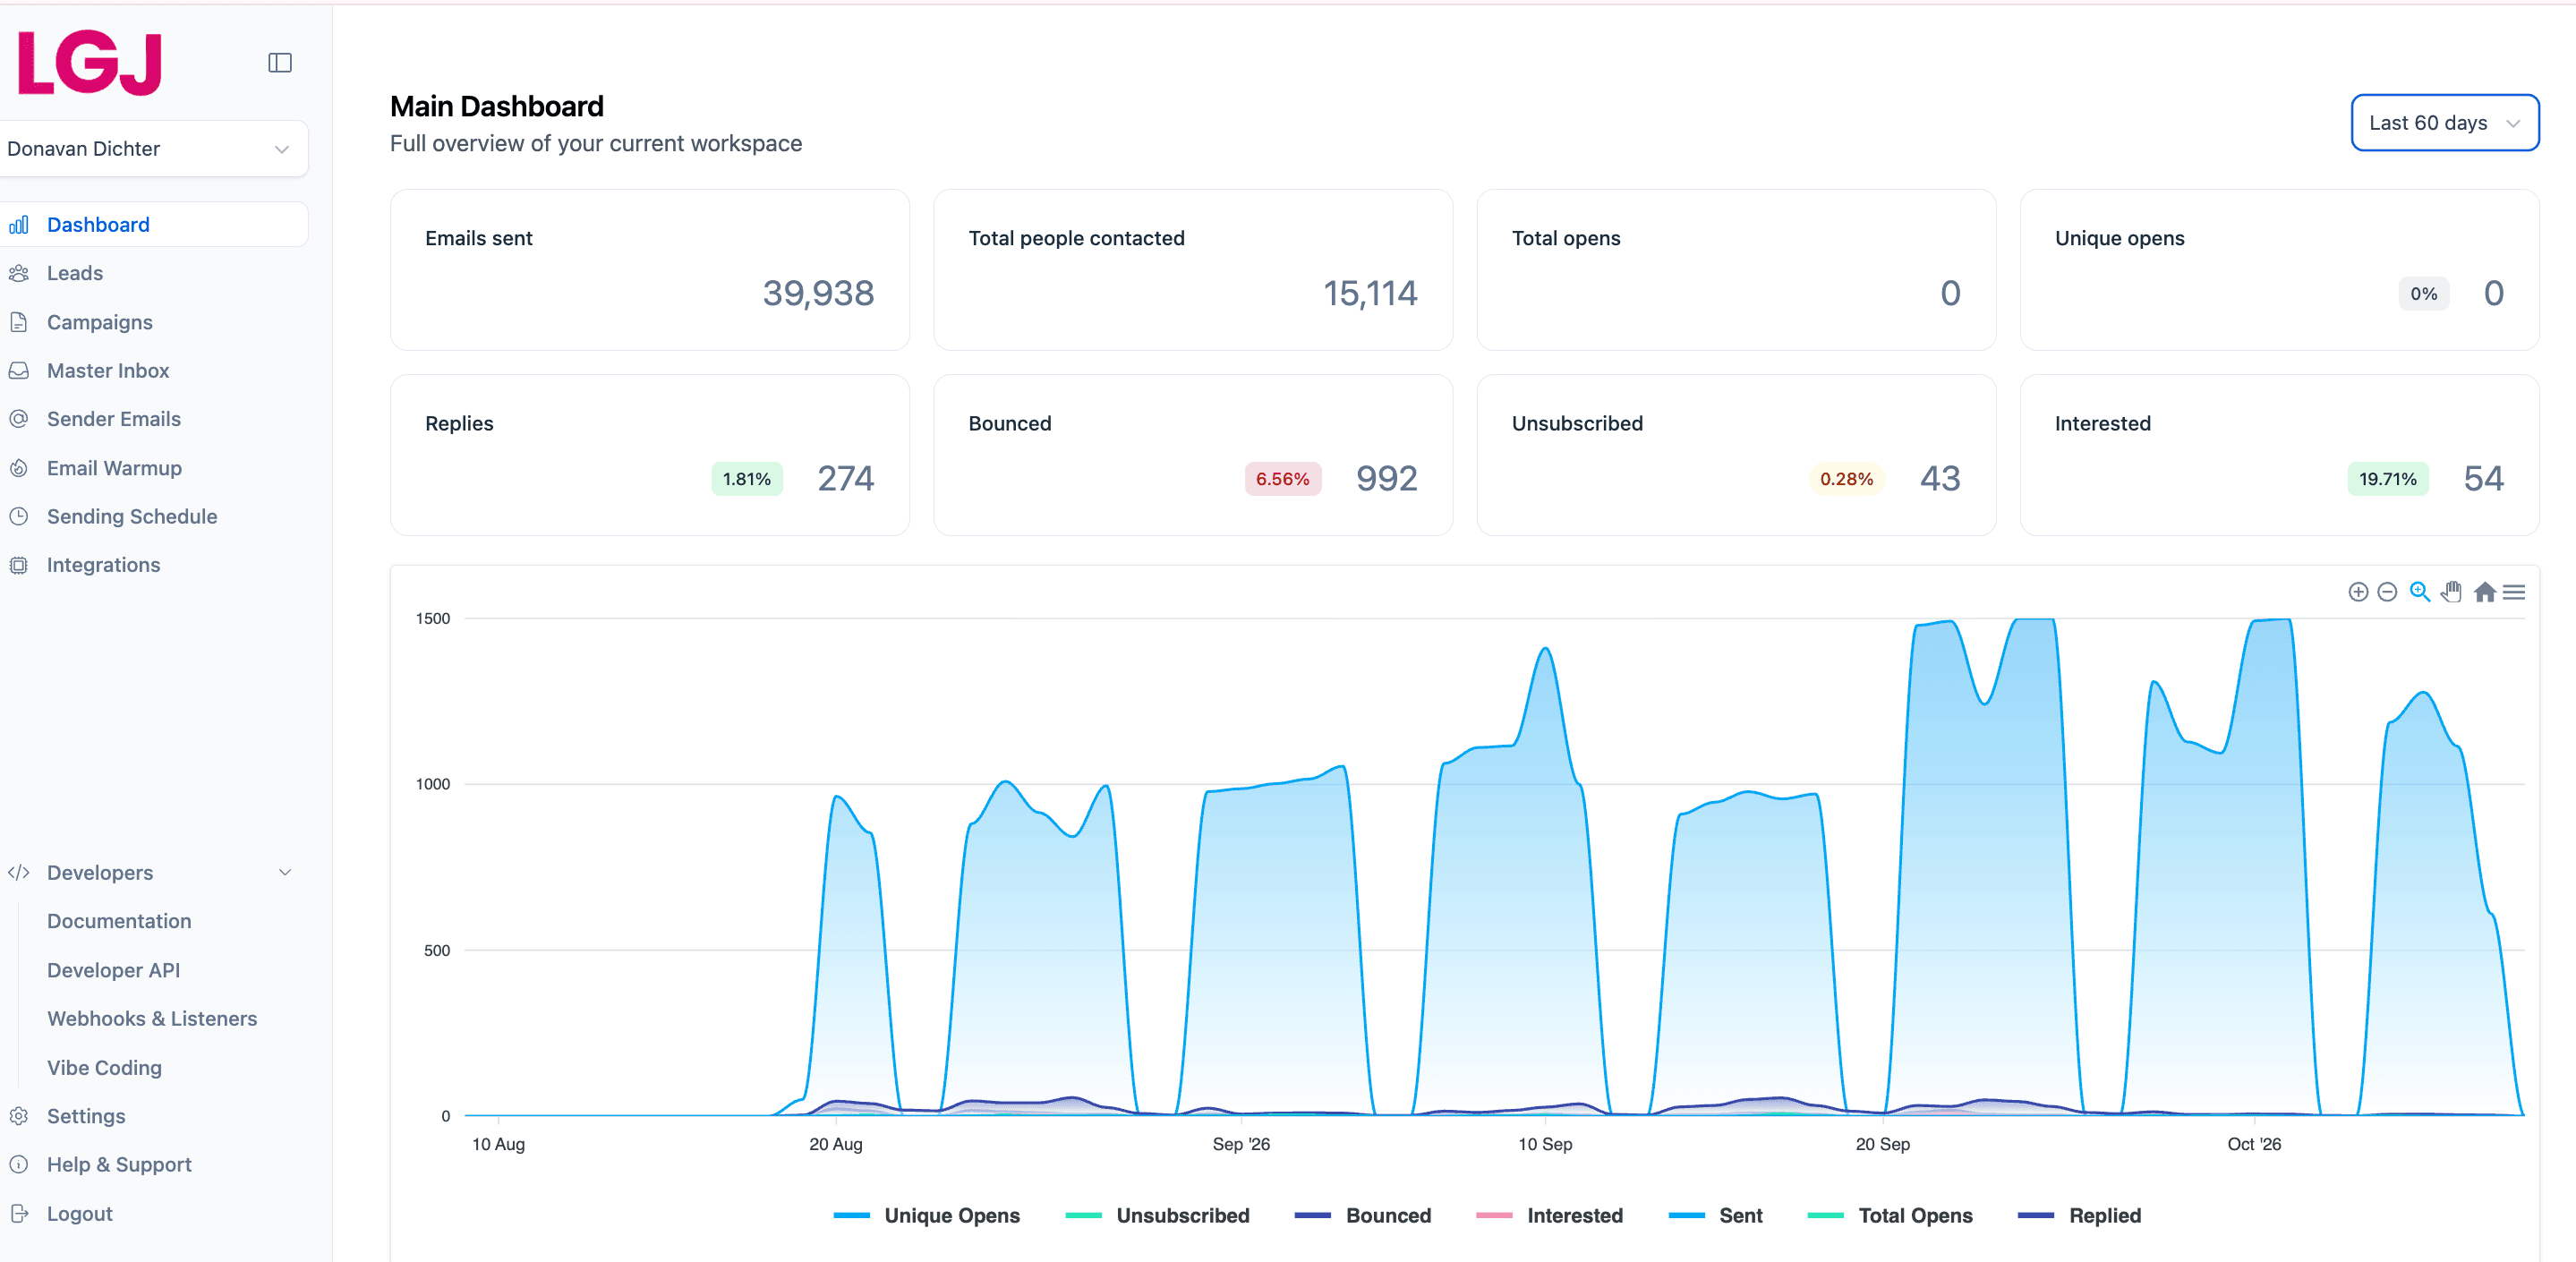2576x1262 pixels.
Task: Click the Bounced 6.56% rate badge
Action: tap(1282, 479)
